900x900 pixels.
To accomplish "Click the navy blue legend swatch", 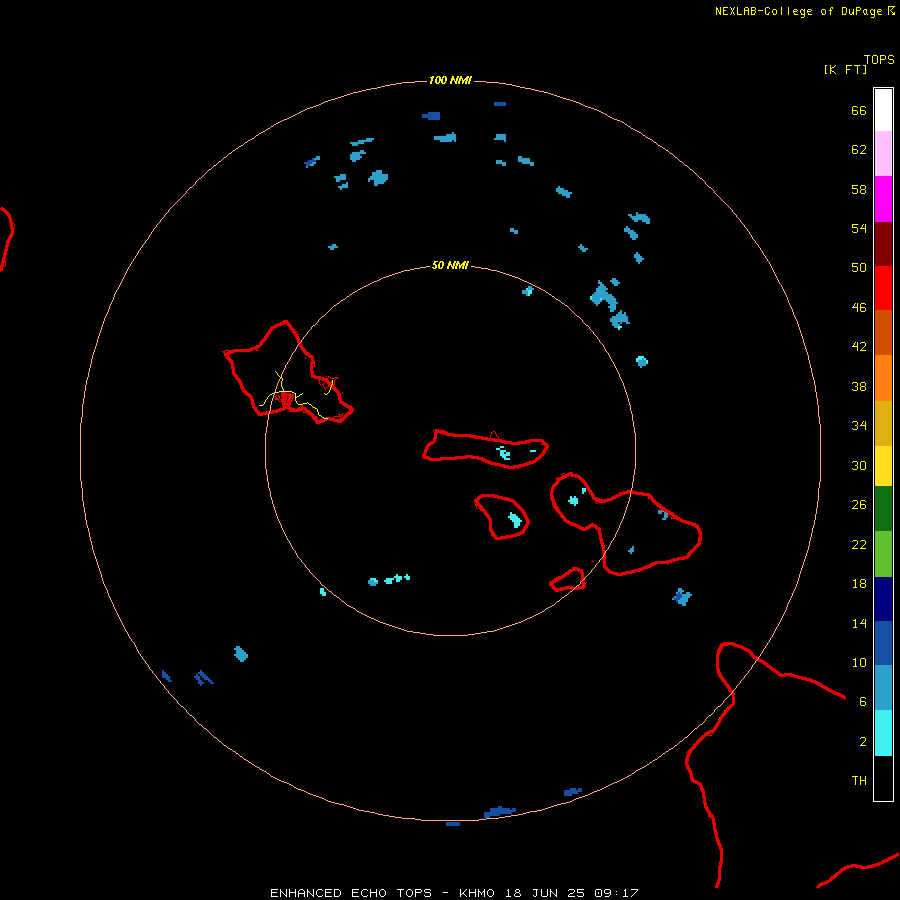I will coord(883,599).
